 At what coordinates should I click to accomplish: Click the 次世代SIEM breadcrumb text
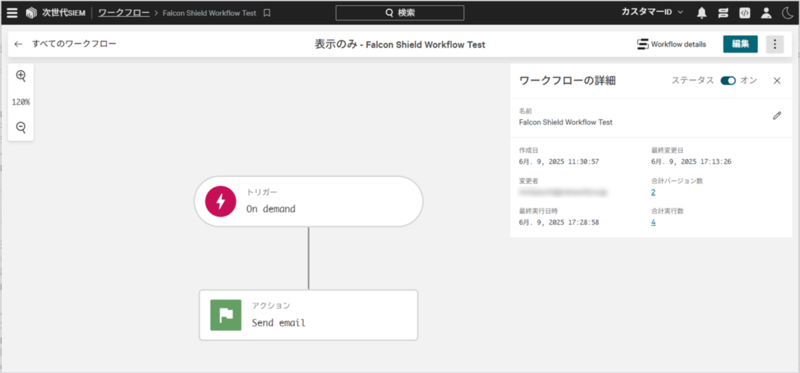coord(64,13)
